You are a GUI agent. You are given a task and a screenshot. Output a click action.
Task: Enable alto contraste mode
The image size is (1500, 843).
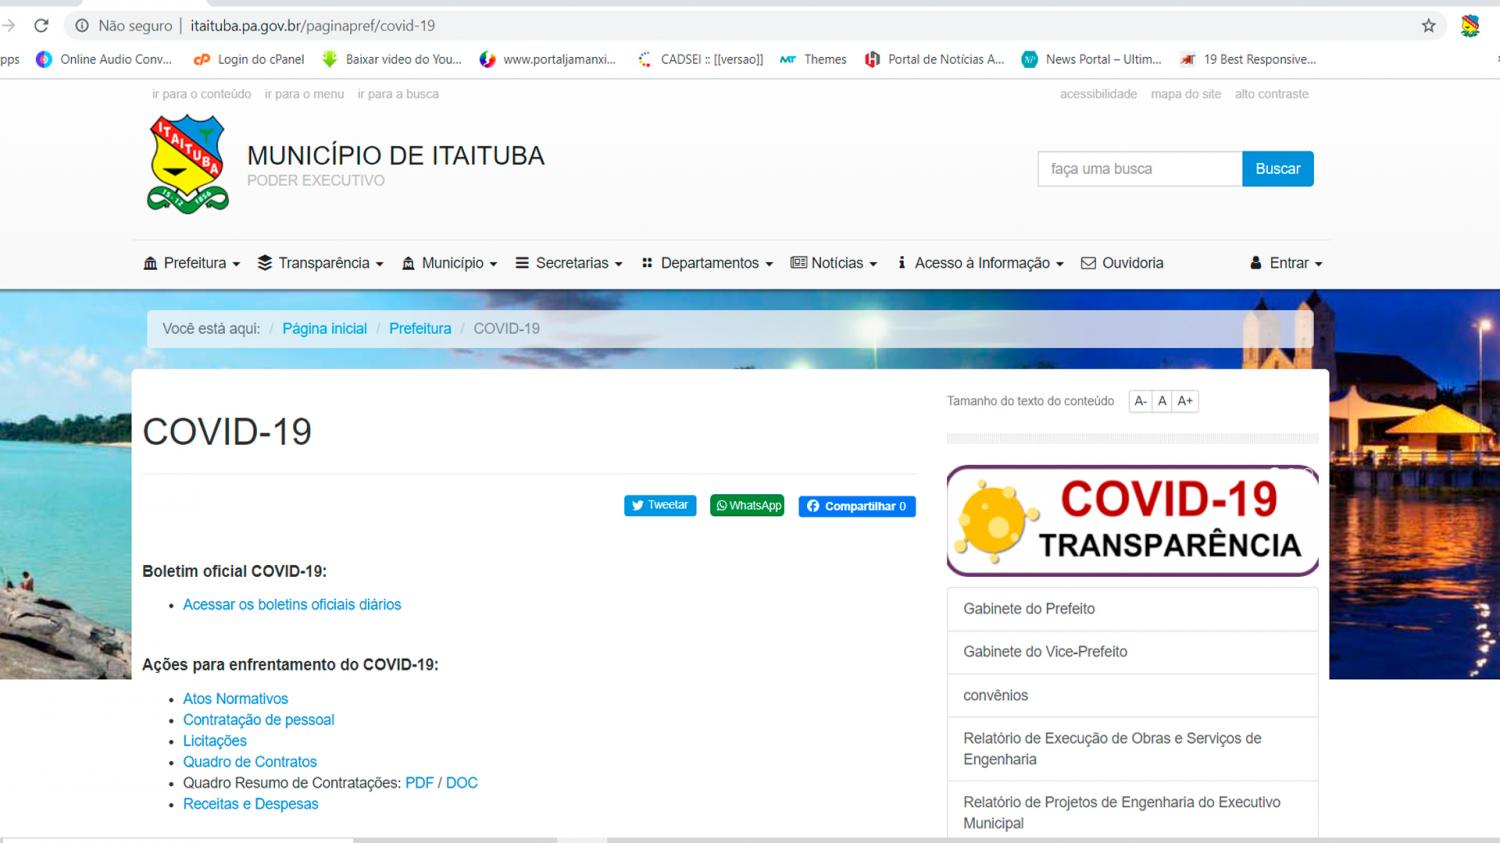click(x=1271, y=93)
